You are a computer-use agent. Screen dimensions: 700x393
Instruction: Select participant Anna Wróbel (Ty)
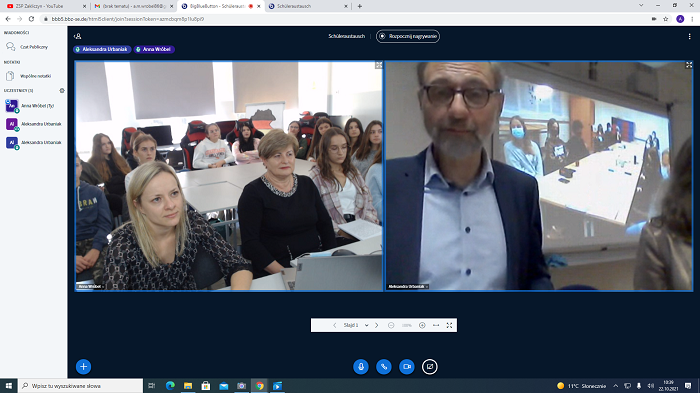coord(33,106)
